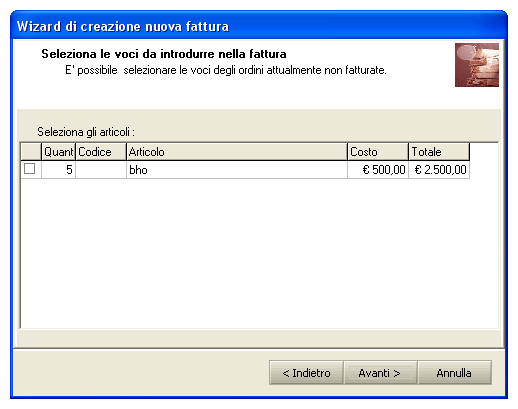The height and width of the screenshot is (409, 518).
Task: Click the Avanti > button
Action: tap(380, 373)
